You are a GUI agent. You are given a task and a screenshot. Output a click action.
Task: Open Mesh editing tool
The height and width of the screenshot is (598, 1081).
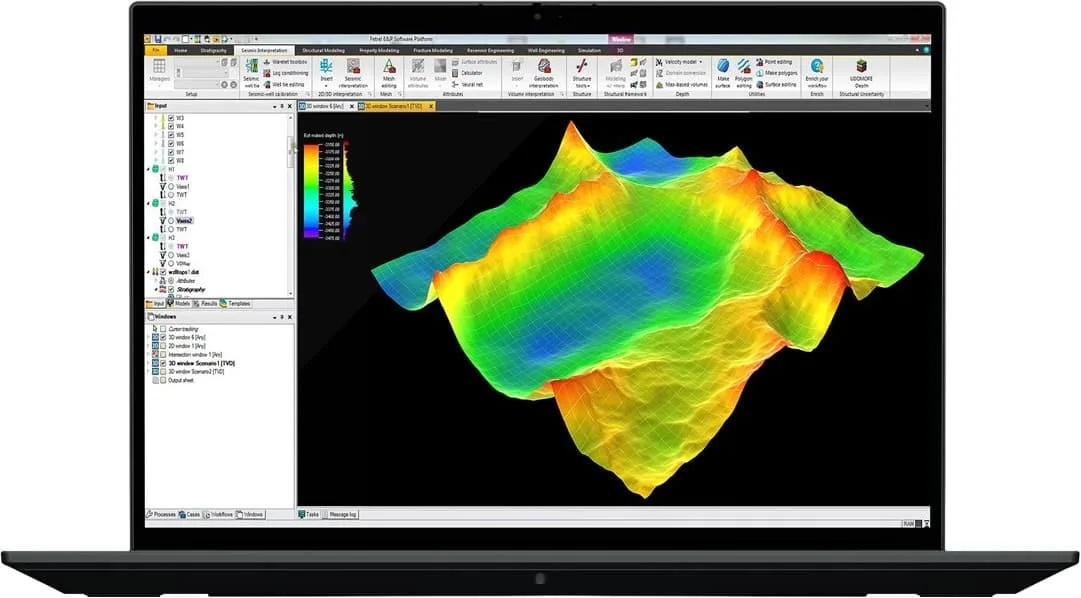389,72
